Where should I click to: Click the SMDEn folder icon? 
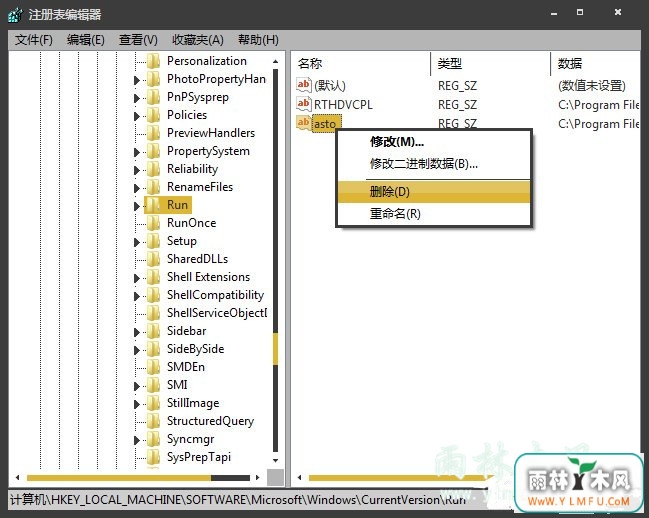pyautogui.click(x=154, y=367)
